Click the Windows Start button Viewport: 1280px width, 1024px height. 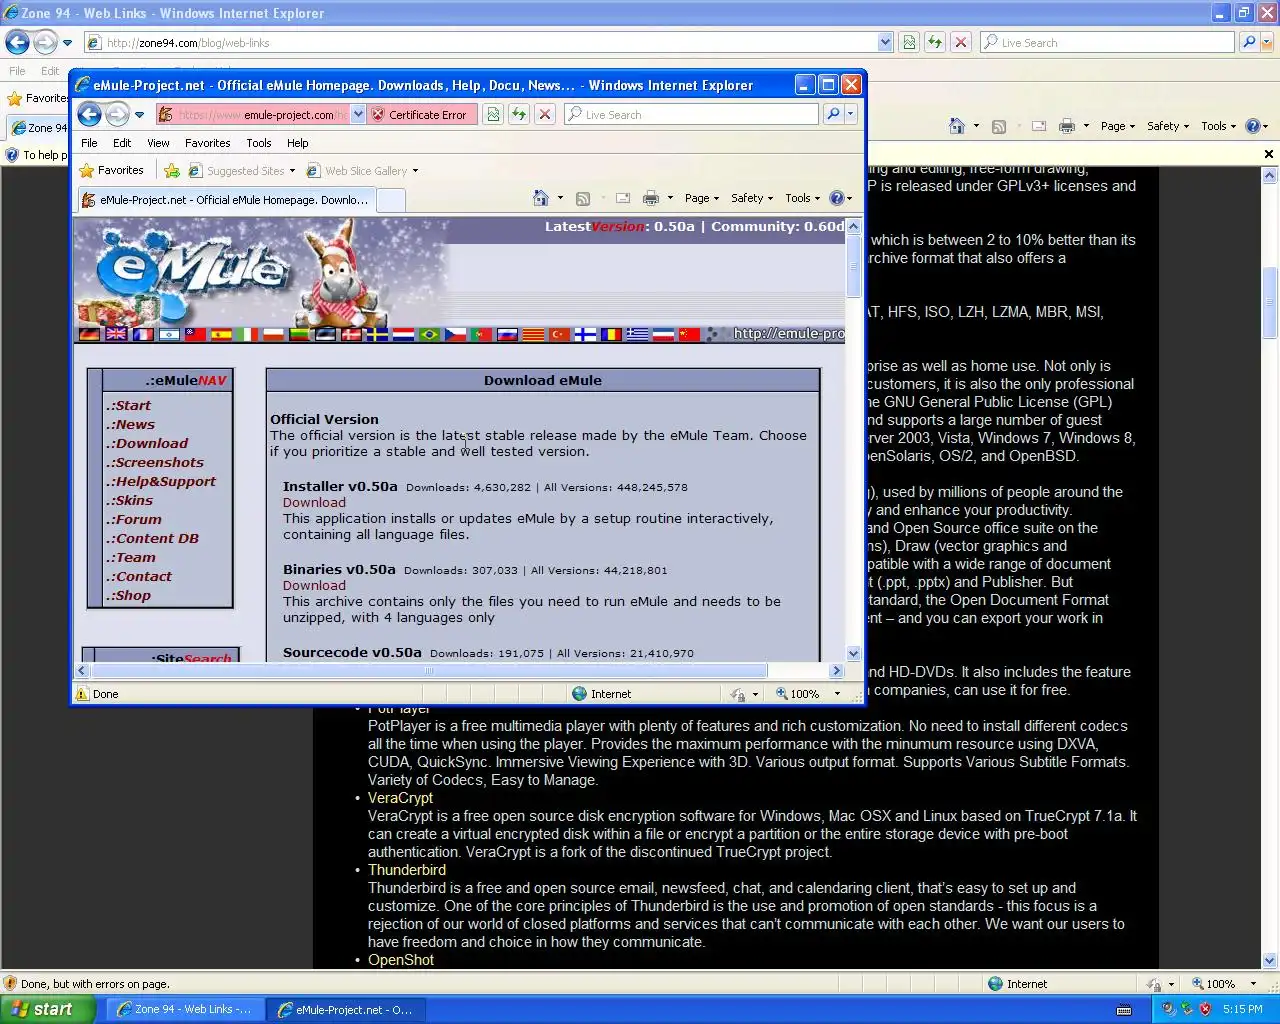click(47, 1009)
